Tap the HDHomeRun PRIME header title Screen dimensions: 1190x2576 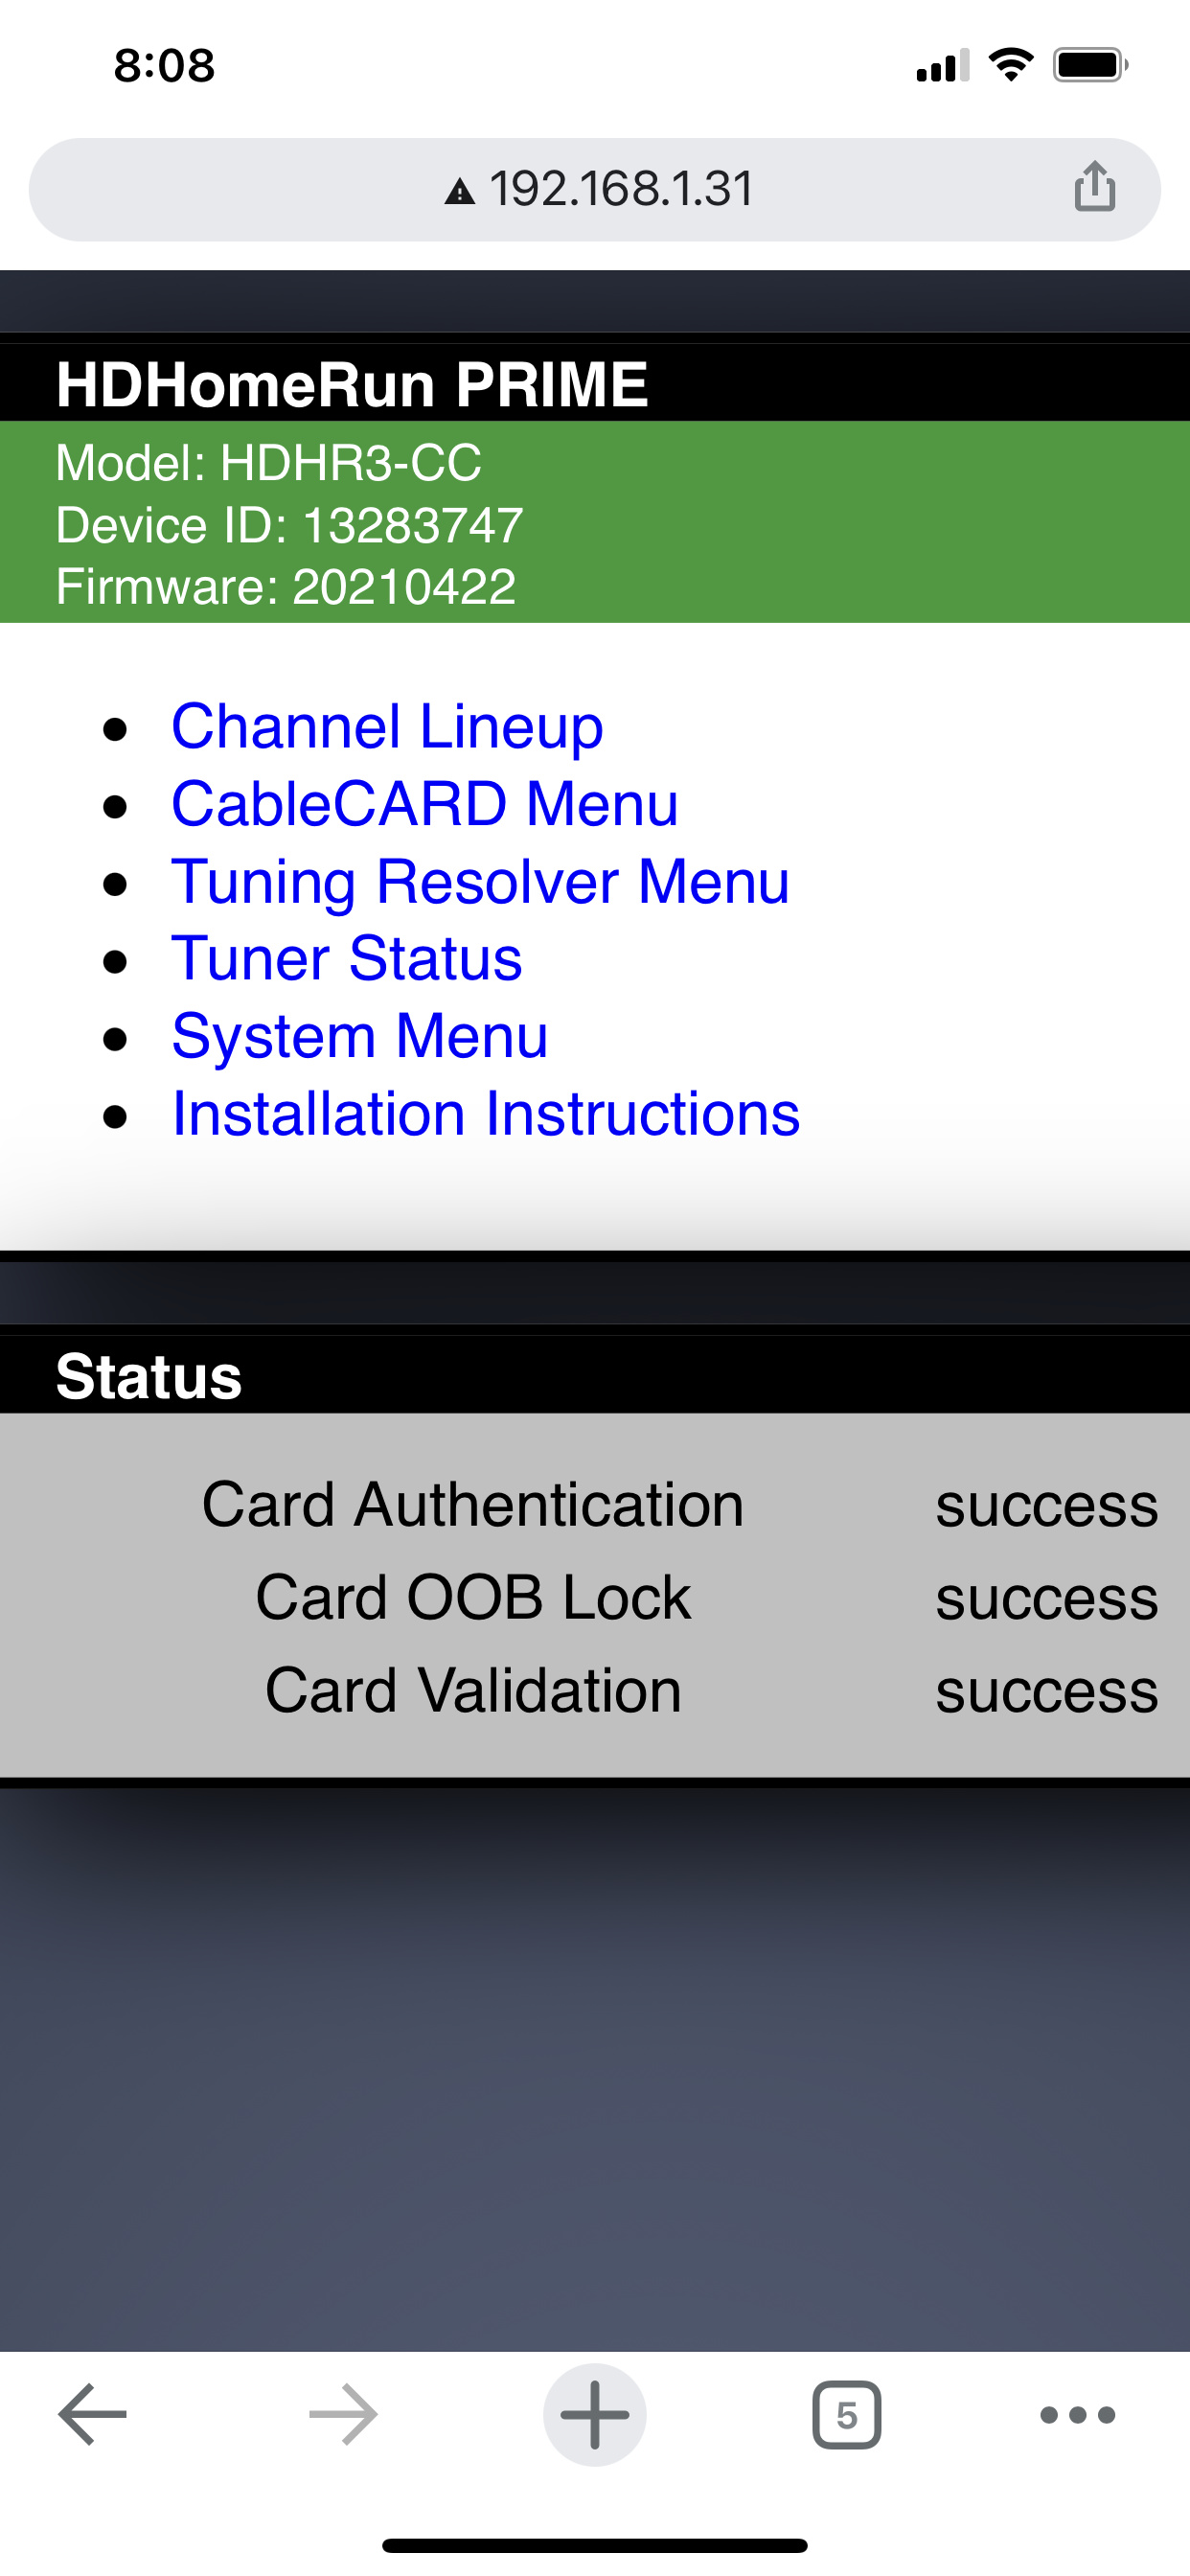tap(352, 384)
